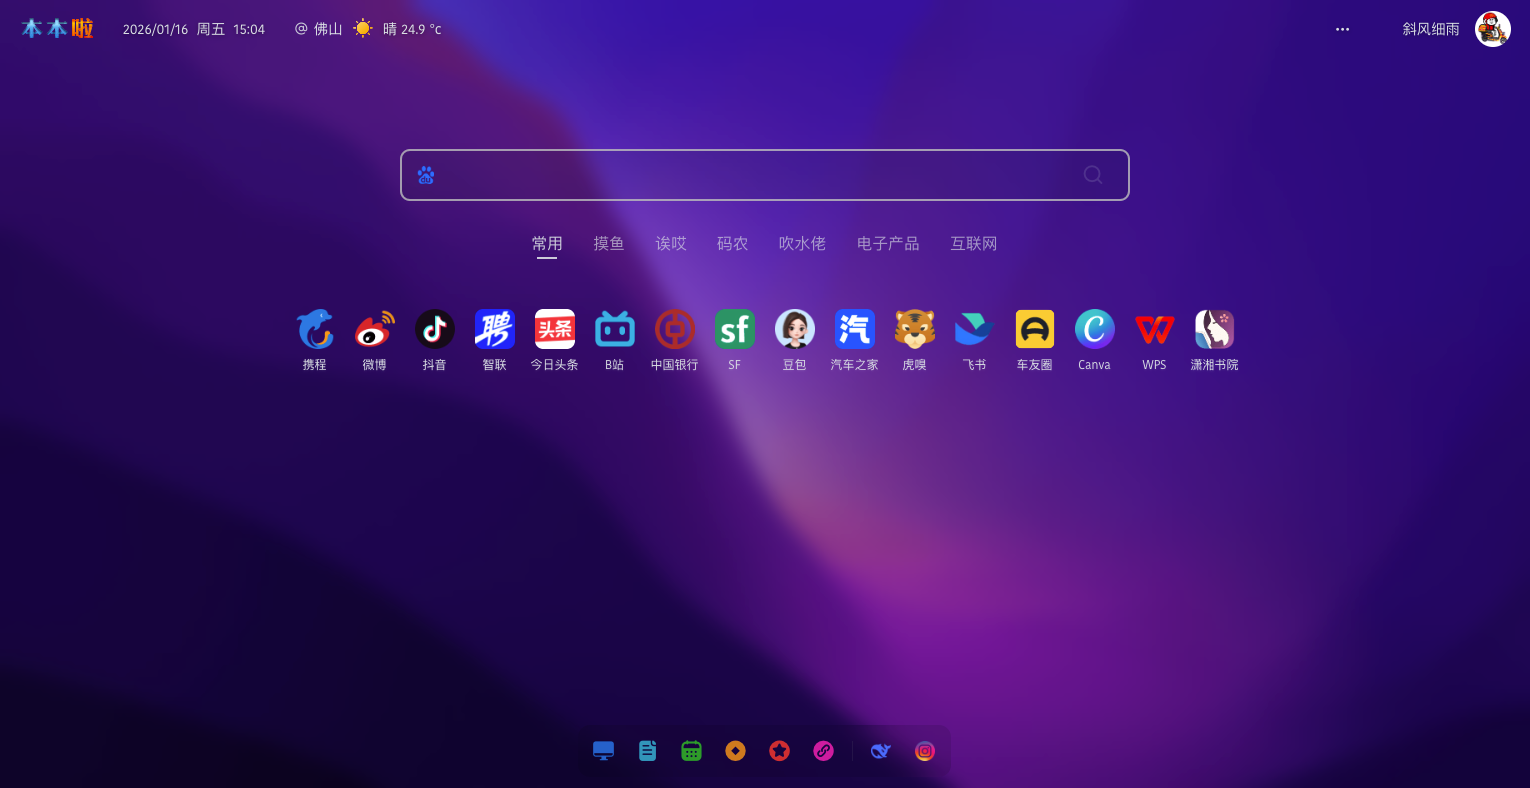Open the DeepSeek whale icon in the dock
This screenshot has width=1530, height=788.
880,751
